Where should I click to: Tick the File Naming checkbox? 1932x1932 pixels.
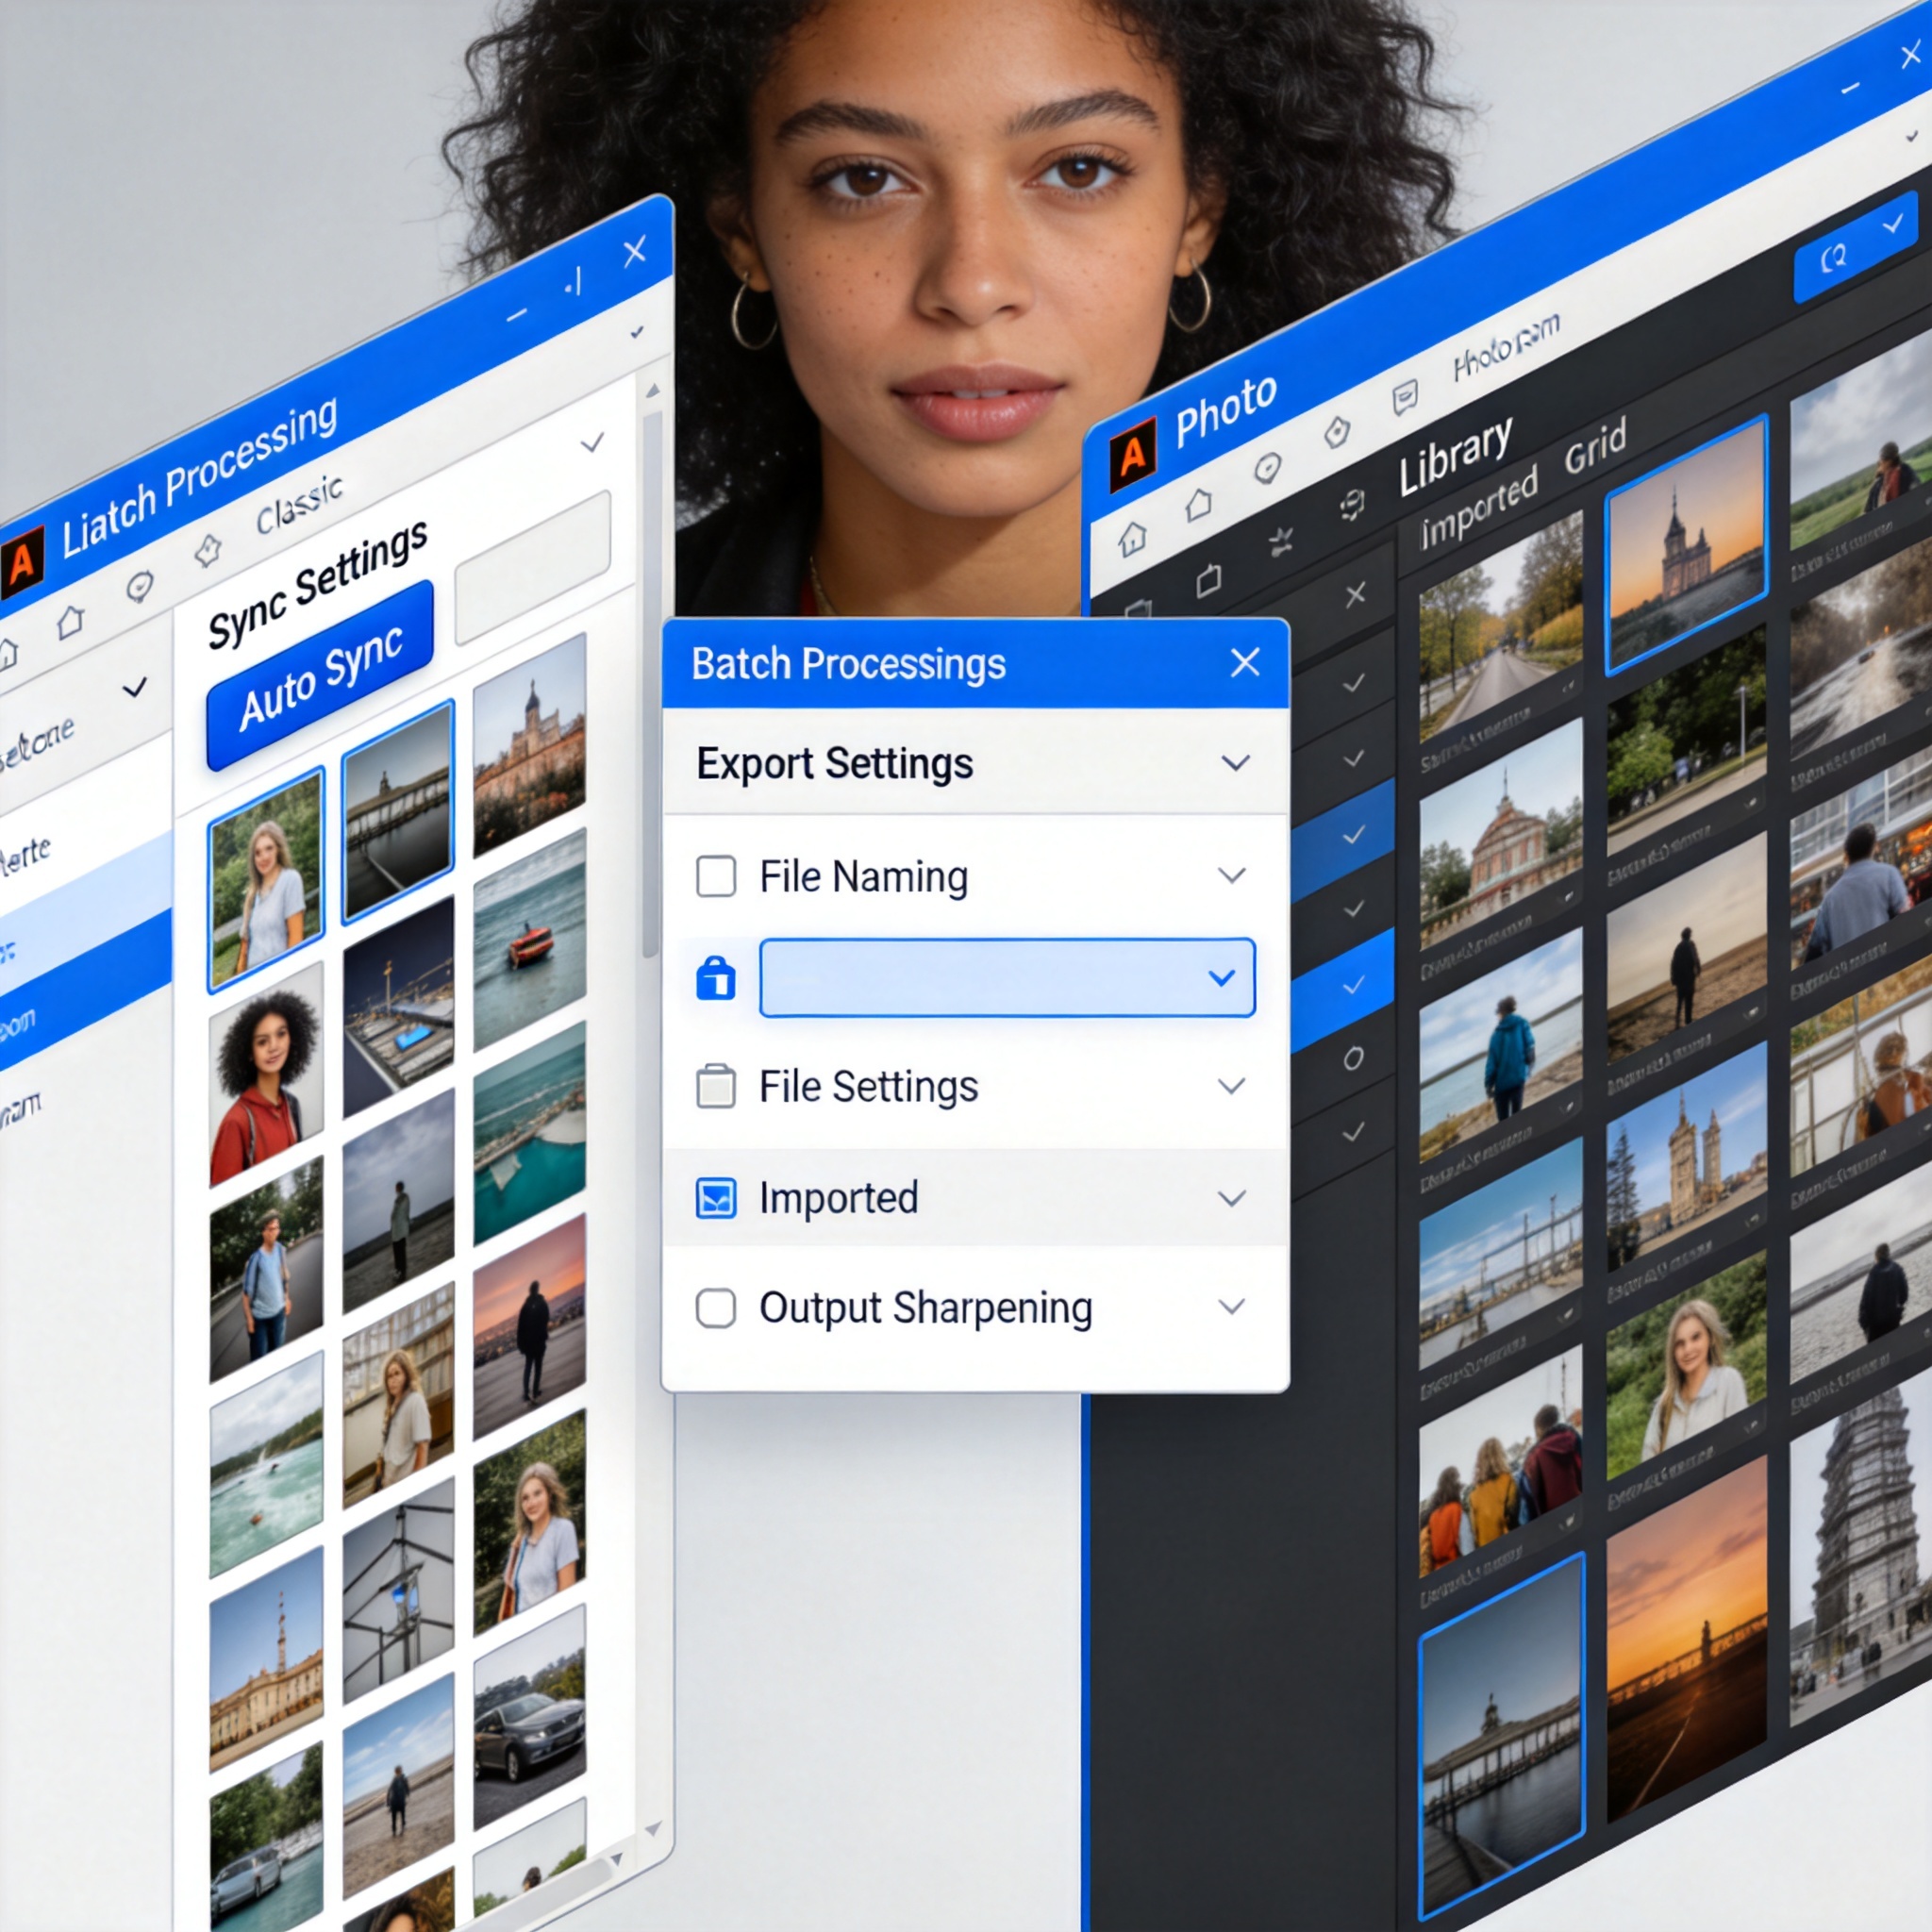click(716, 876)
